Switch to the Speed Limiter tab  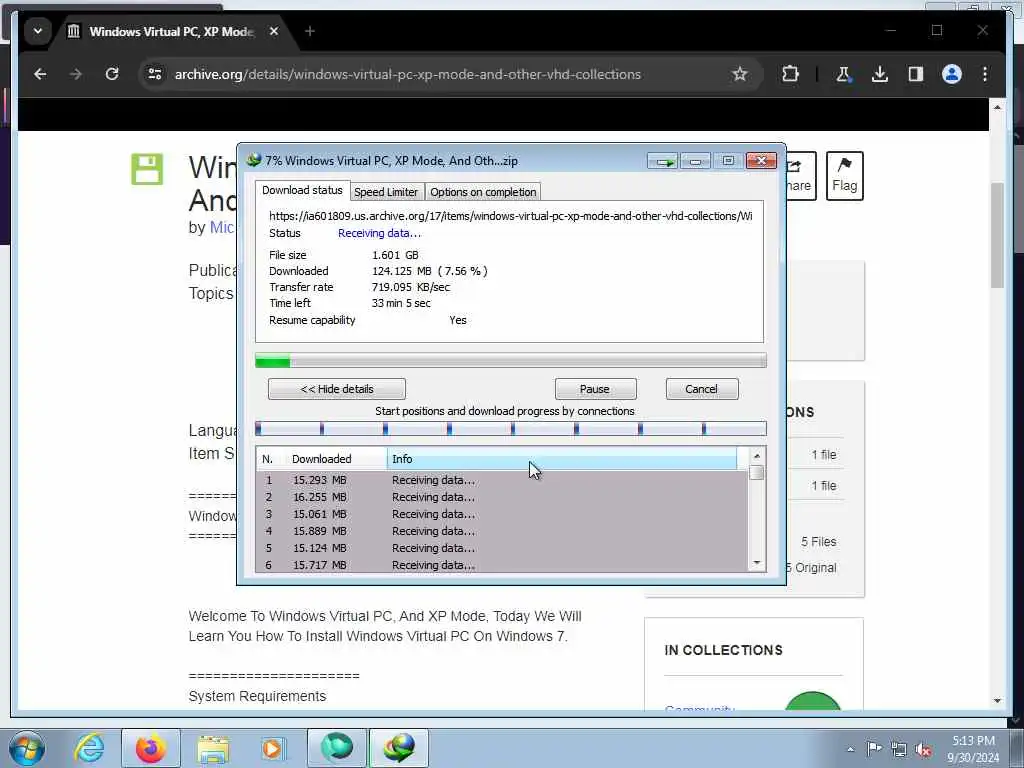pyautogui.click(x=386, y=192)
